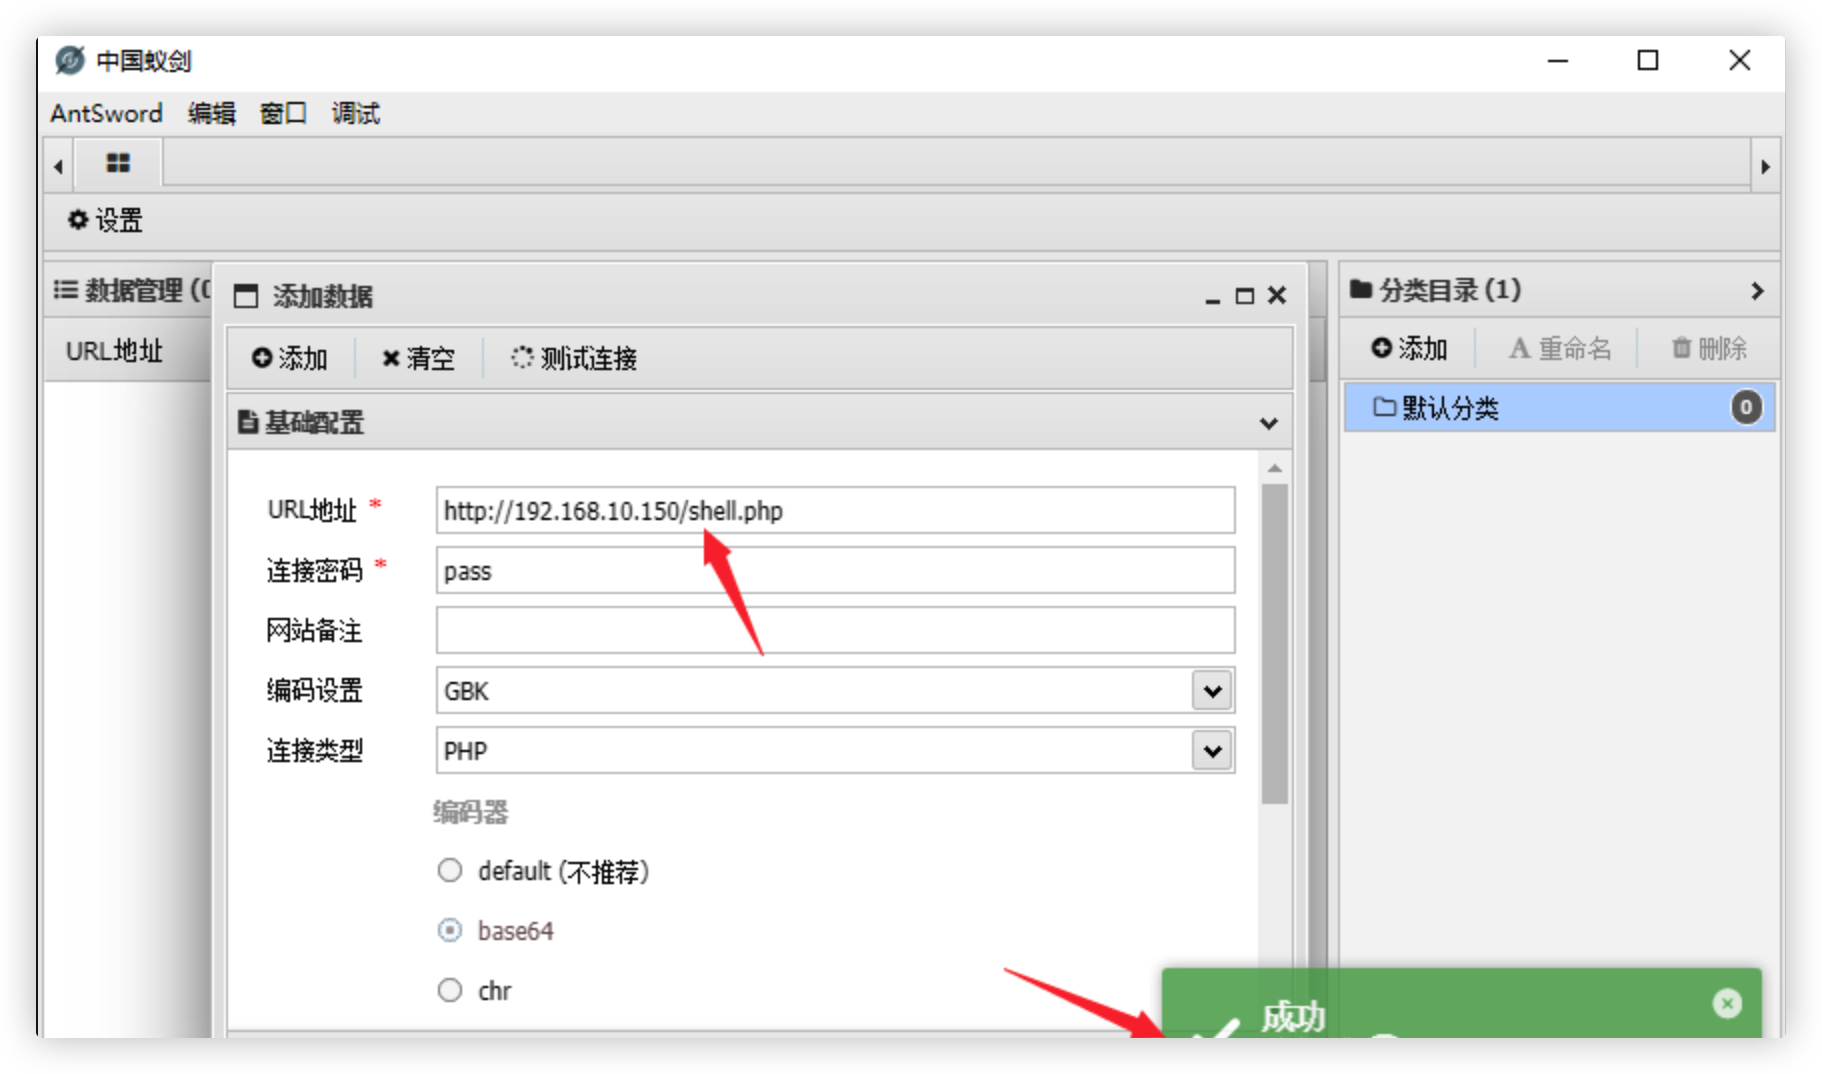The width and height of the screenshot is (1822, 1074).
Task: Click 添加 in the category panel
Action: pos(1410,348)
